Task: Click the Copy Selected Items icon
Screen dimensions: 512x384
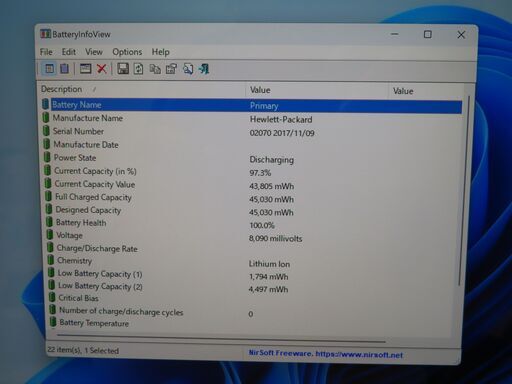Action: (155, 69)
